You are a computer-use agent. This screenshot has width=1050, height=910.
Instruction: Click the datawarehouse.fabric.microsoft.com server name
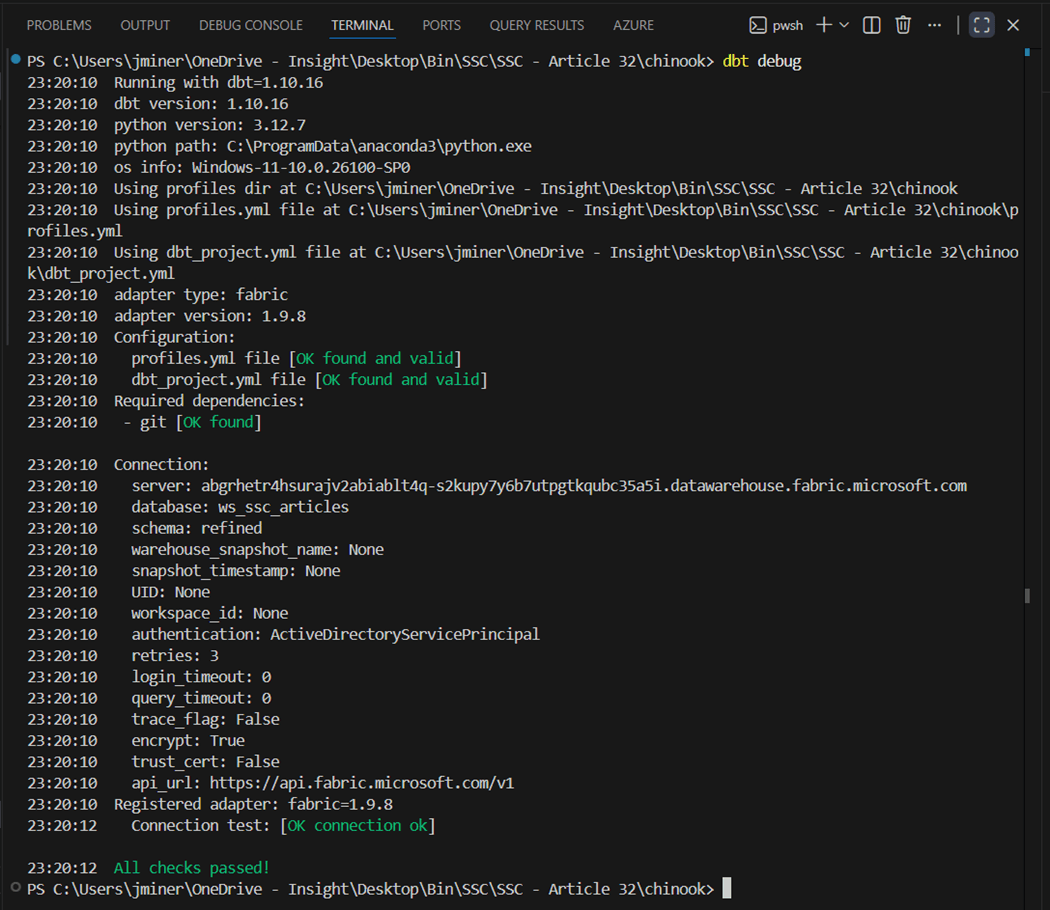584,486
